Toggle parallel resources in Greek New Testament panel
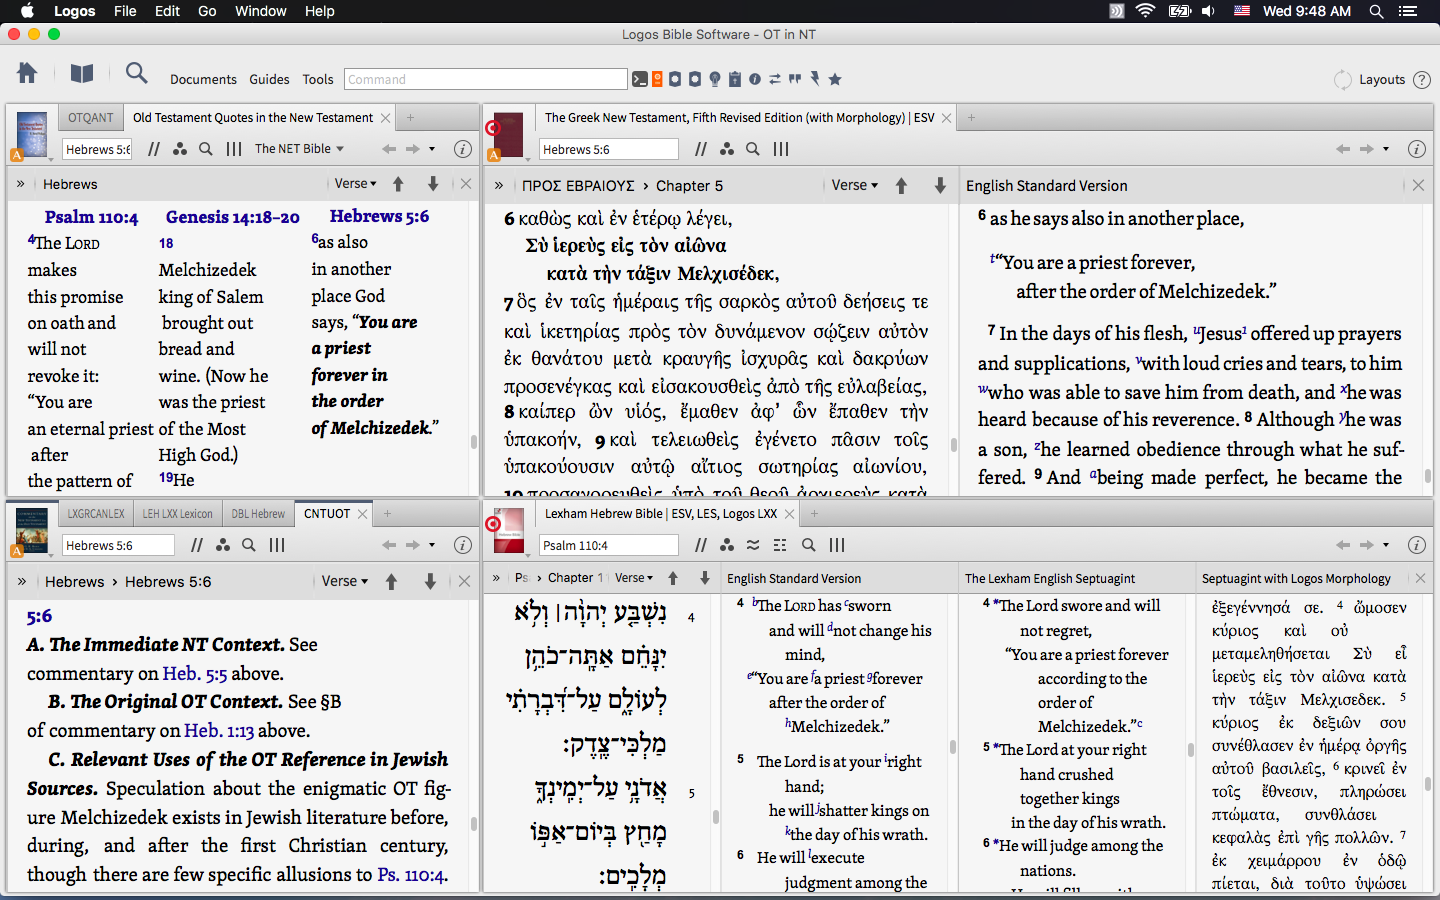Image resolution: width=1440 pixels, height=900 pixels. click(701, 149)
